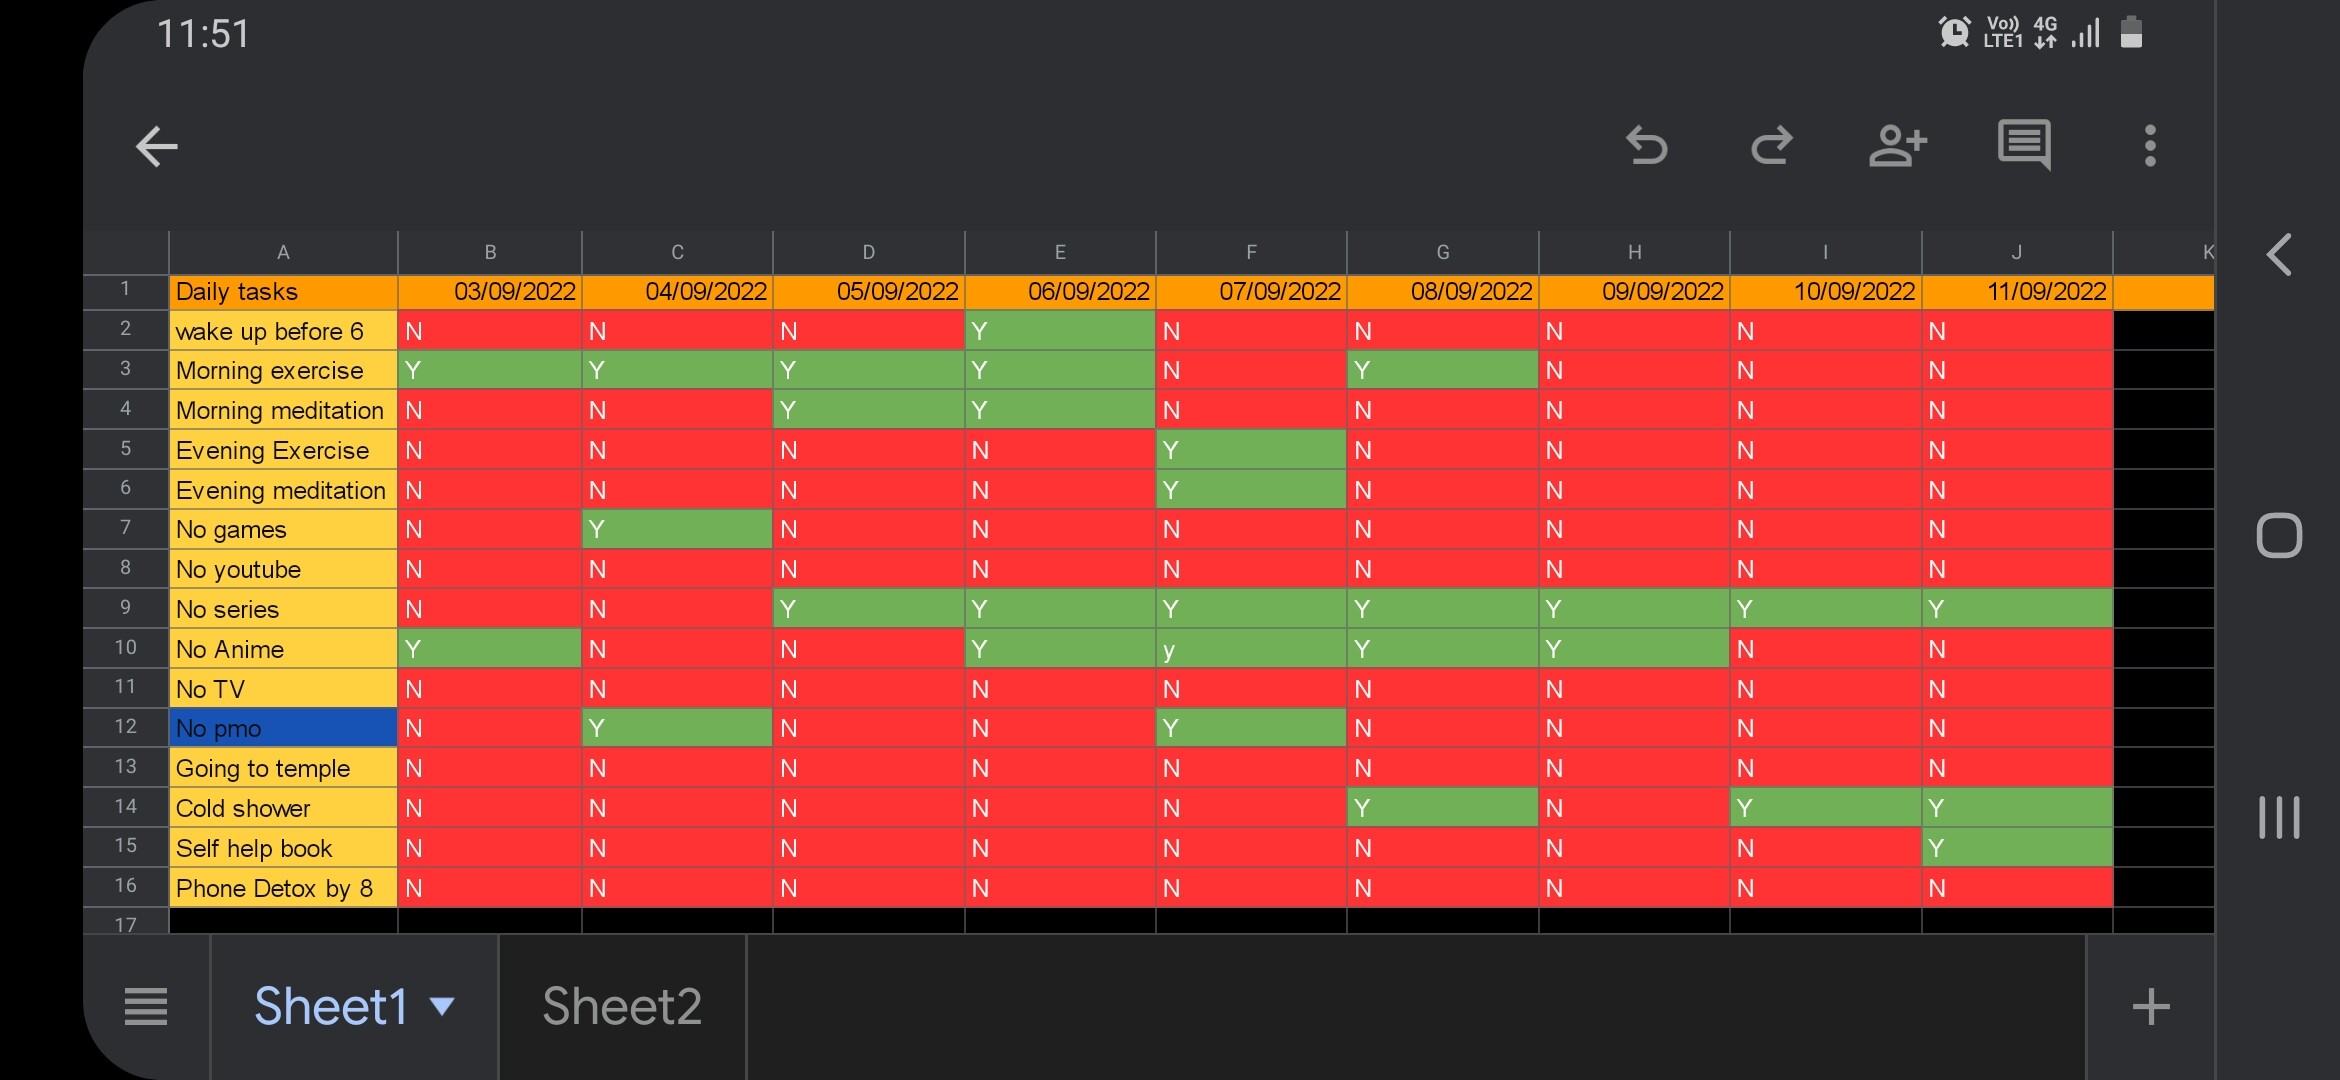Select the blue 'No pmo' cell
The image size is (2340, 1080).
283,728
